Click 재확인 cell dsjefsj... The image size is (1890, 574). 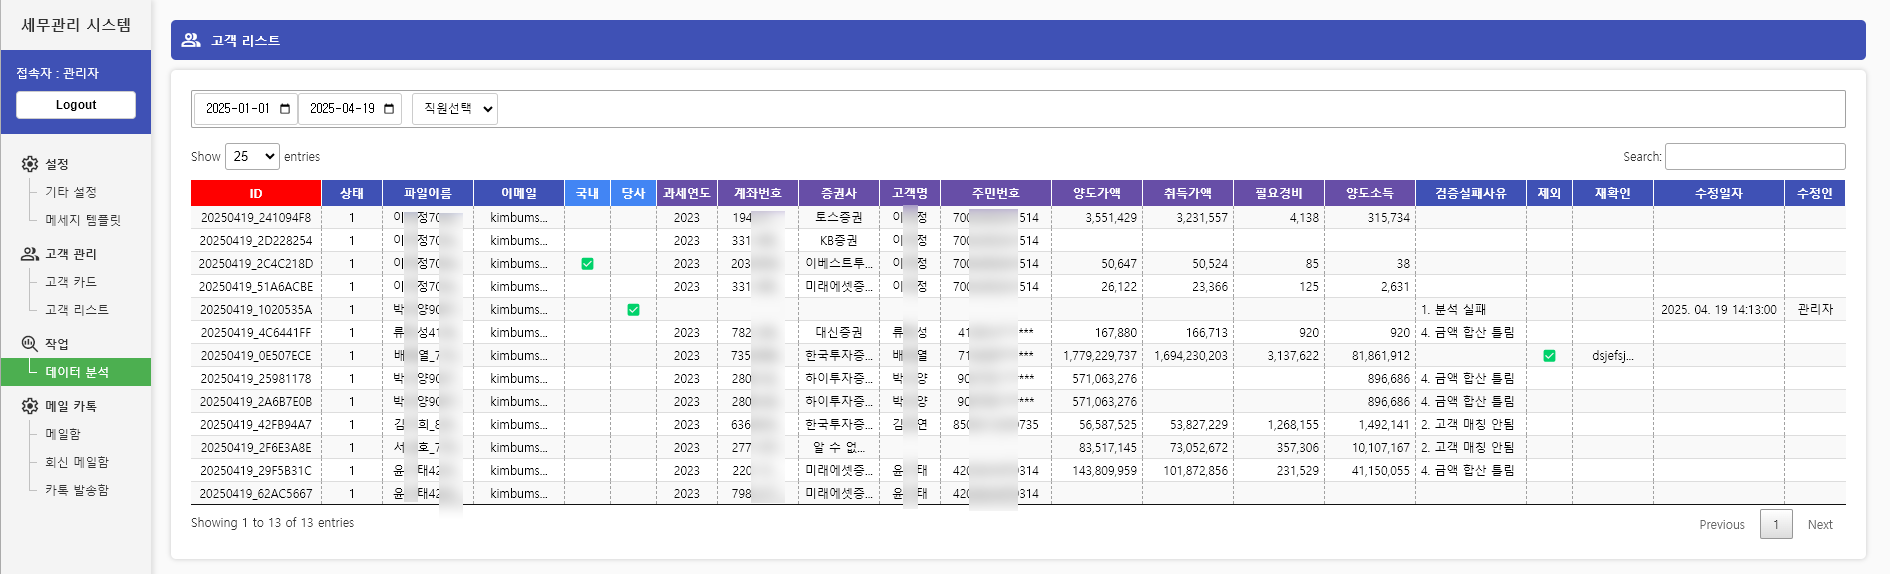pos(1613,356)
